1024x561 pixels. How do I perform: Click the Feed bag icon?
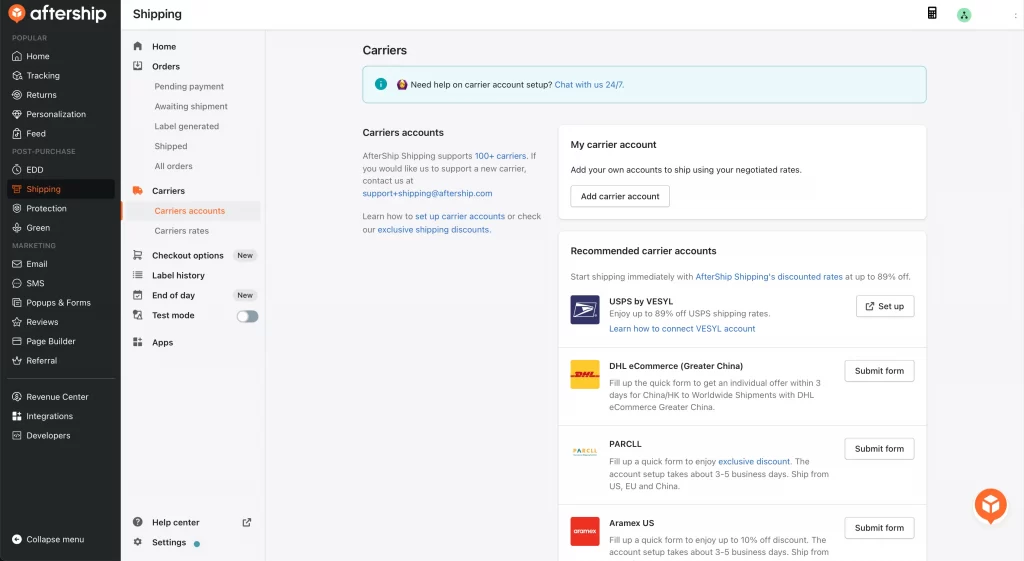pos(17,133)
